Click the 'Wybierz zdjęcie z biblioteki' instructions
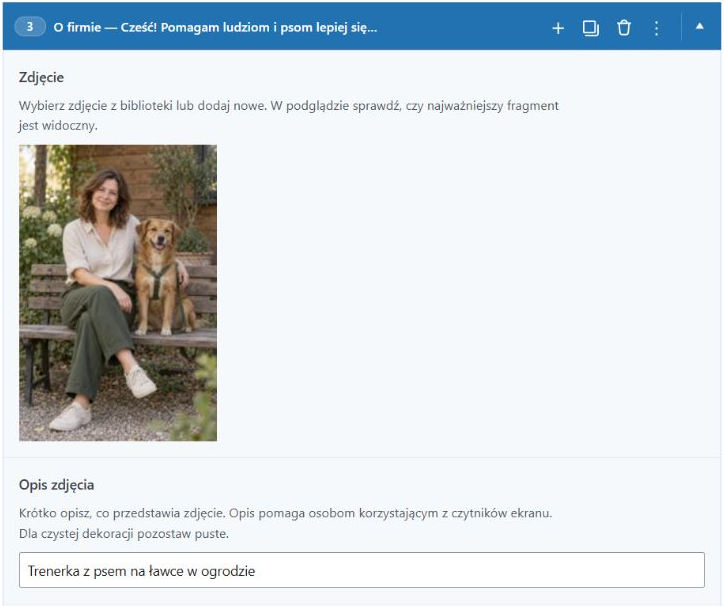The image size is (724, 606). [x=289, y=115]
